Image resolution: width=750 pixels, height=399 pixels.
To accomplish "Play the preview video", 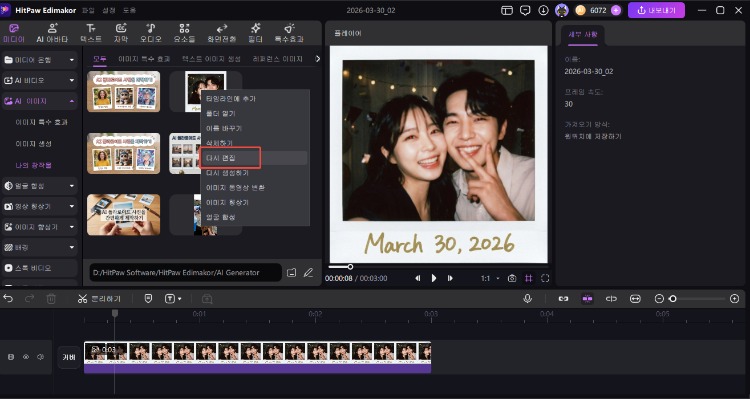I will click(434, 278).
